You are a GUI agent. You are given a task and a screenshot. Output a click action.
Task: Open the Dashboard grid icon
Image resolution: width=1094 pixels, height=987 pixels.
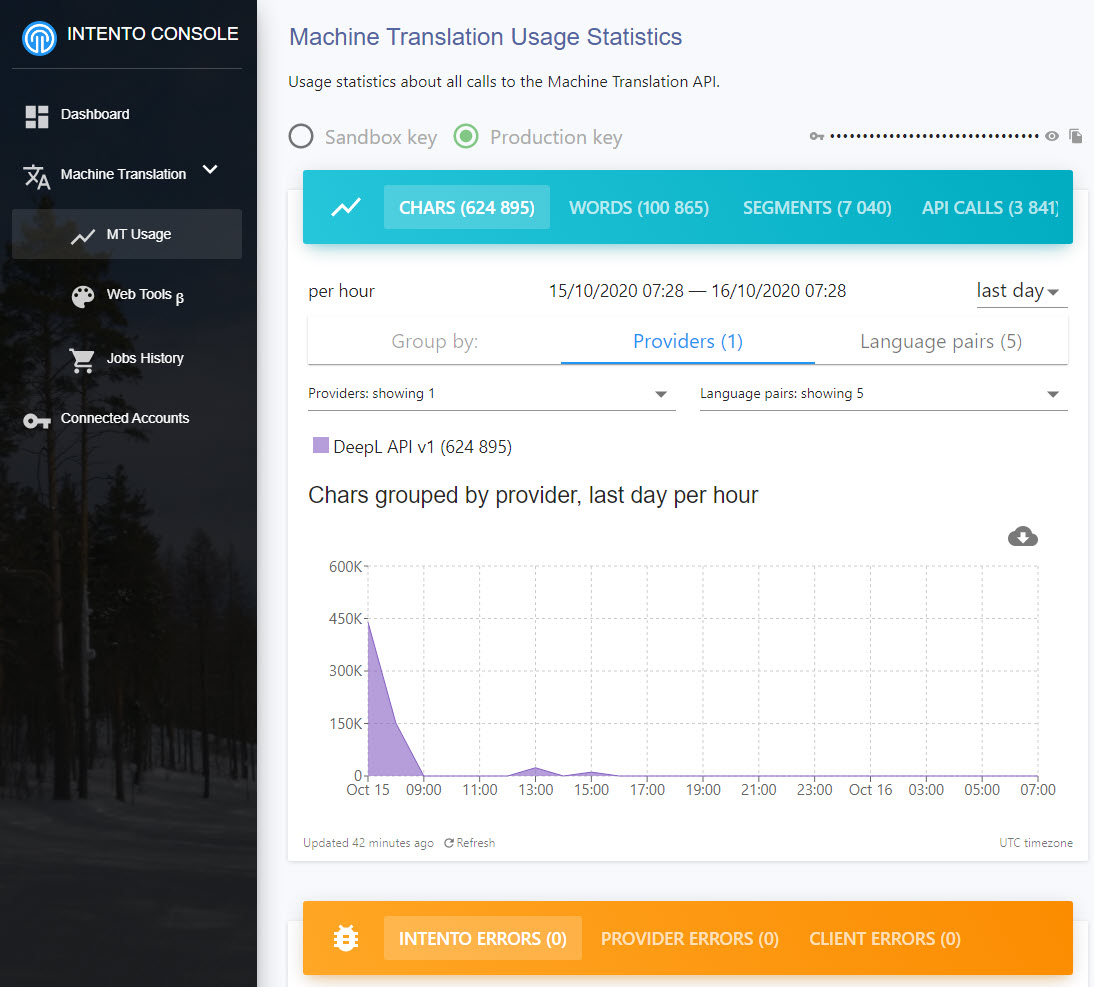point(37,116)
